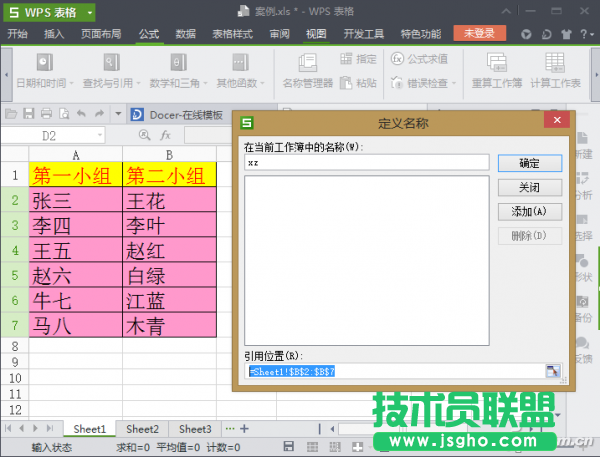Open the WPS 表格 application menu
The height and width of the screenshot is (457, 600).
click(48, 12)
